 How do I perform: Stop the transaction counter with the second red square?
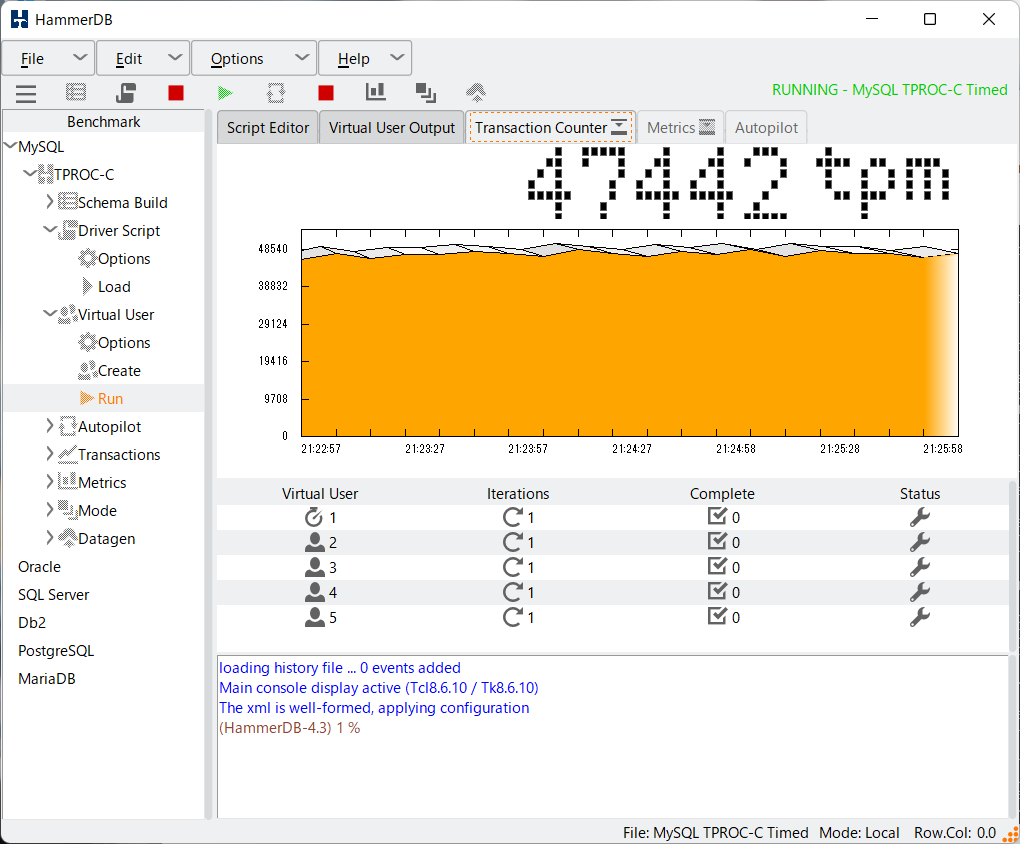pyautogui.click(x=326, y=93)
